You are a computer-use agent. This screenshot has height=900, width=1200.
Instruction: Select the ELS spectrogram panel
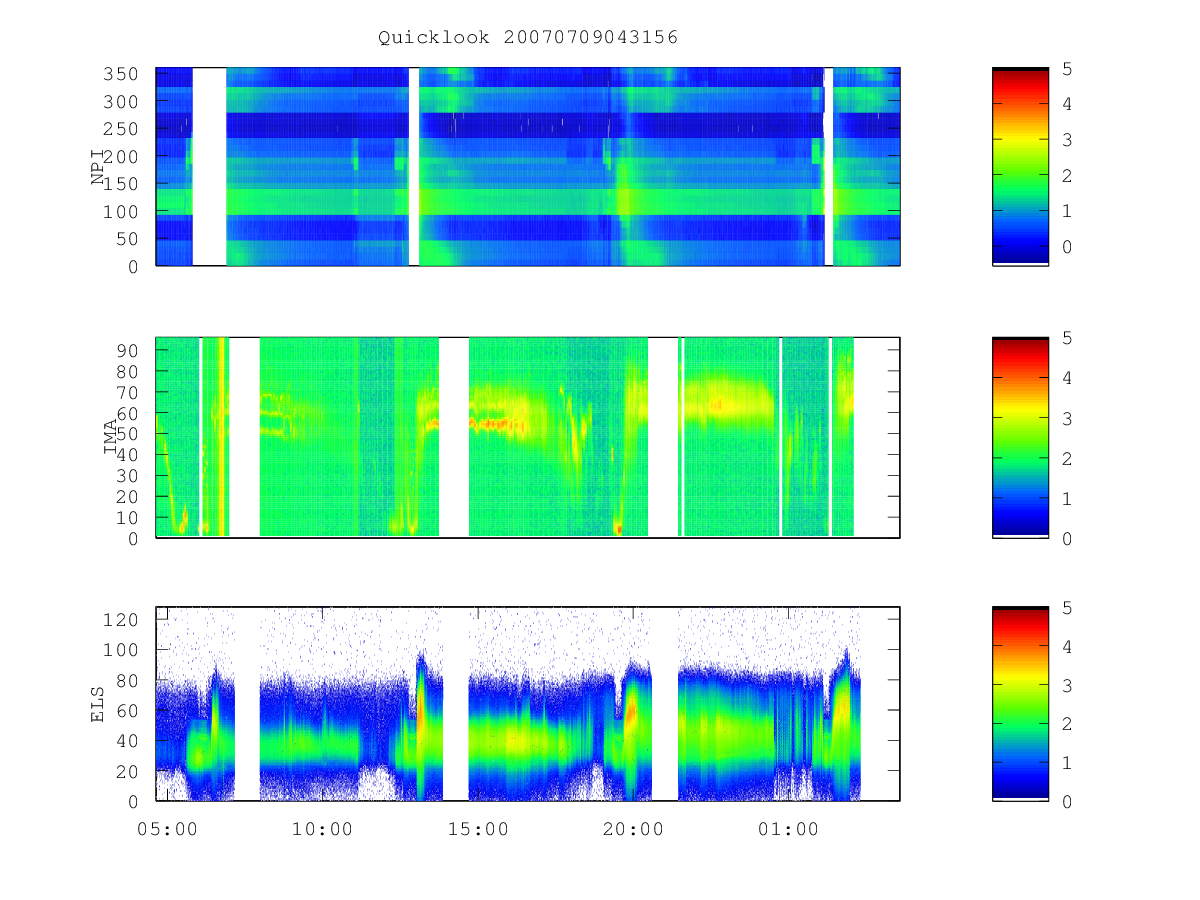coord(528,704)
